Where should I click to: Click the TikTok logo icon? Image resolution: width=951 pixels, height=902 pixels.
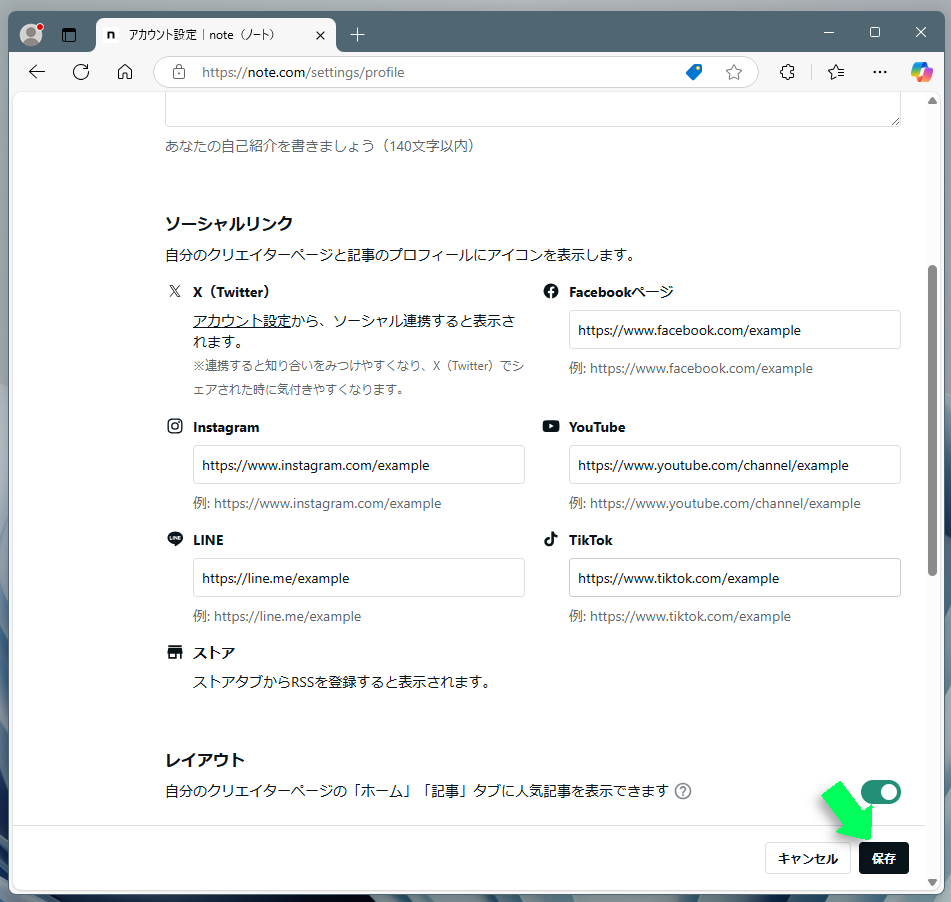point(551,539)
